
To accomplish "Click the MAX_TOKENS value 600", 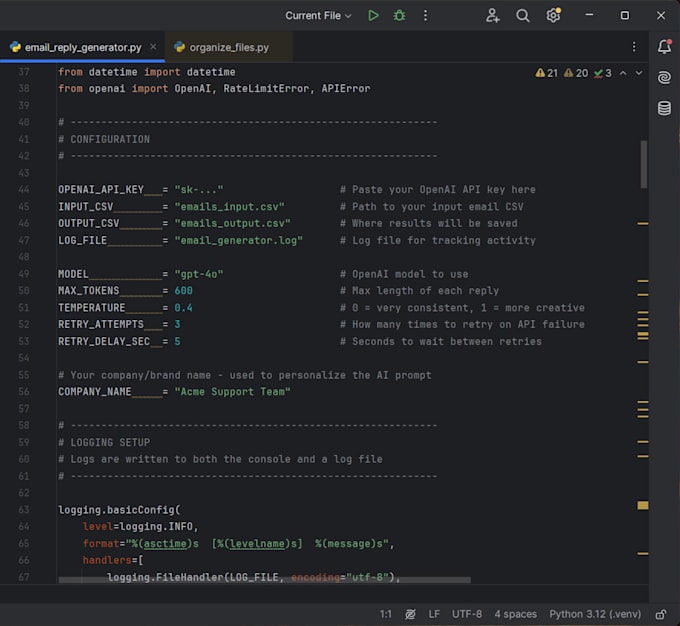I will [183, 291].
